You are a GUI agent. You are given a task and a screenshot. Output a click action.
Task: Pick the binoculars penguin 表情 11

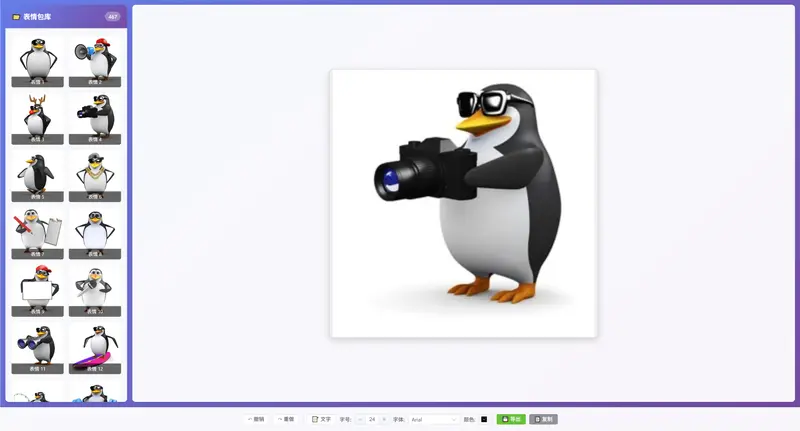37,346
